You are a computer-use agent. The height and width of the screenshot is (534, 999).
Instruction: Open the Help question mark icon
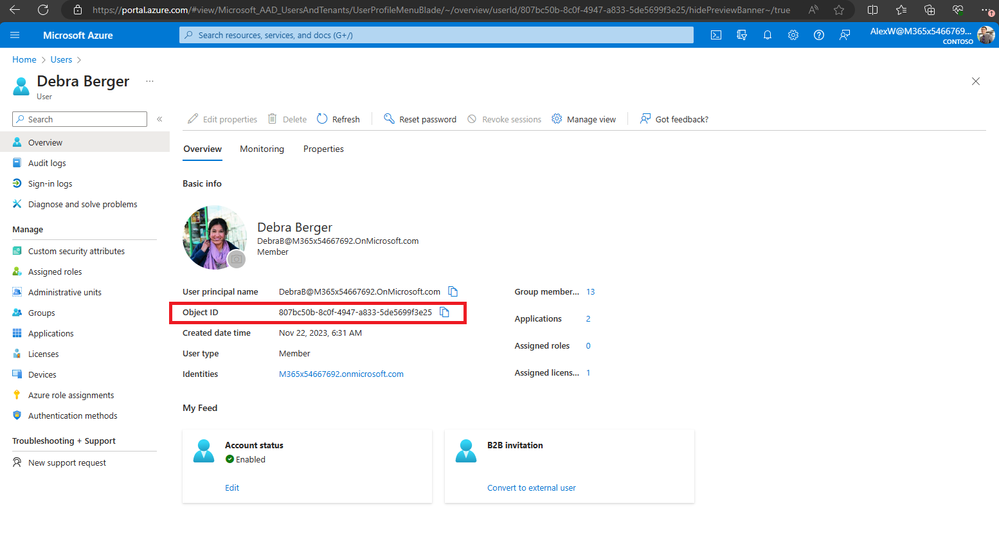click(819, 35)
